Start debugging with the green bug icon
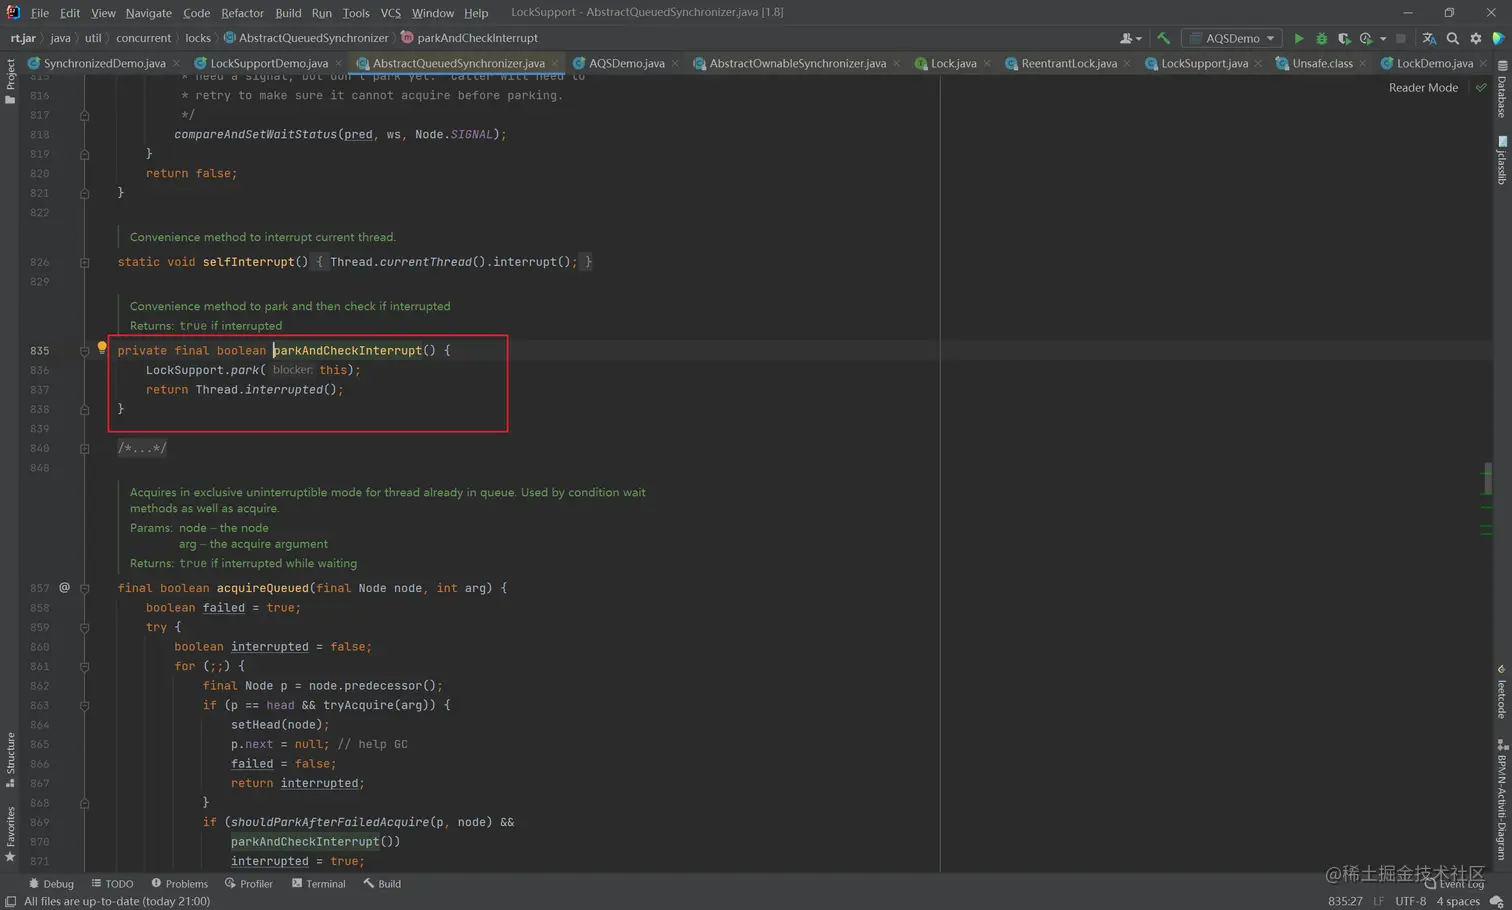This screenshot has height=910, width=1512. (x=1321, y=38)
